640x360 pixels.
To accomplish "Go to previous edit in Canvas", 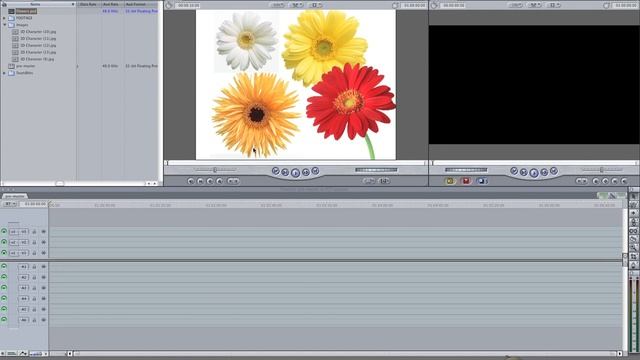I will coord(514,171).
